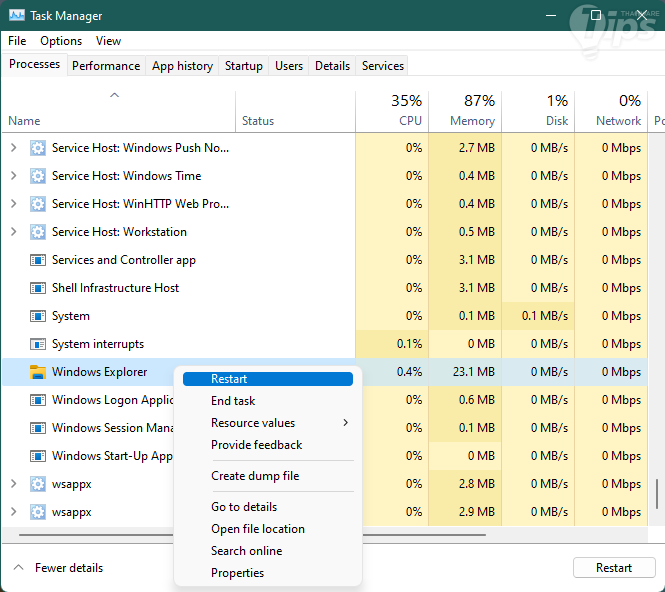
Task: Switch to the Services tab
Action: pos(383,66)
